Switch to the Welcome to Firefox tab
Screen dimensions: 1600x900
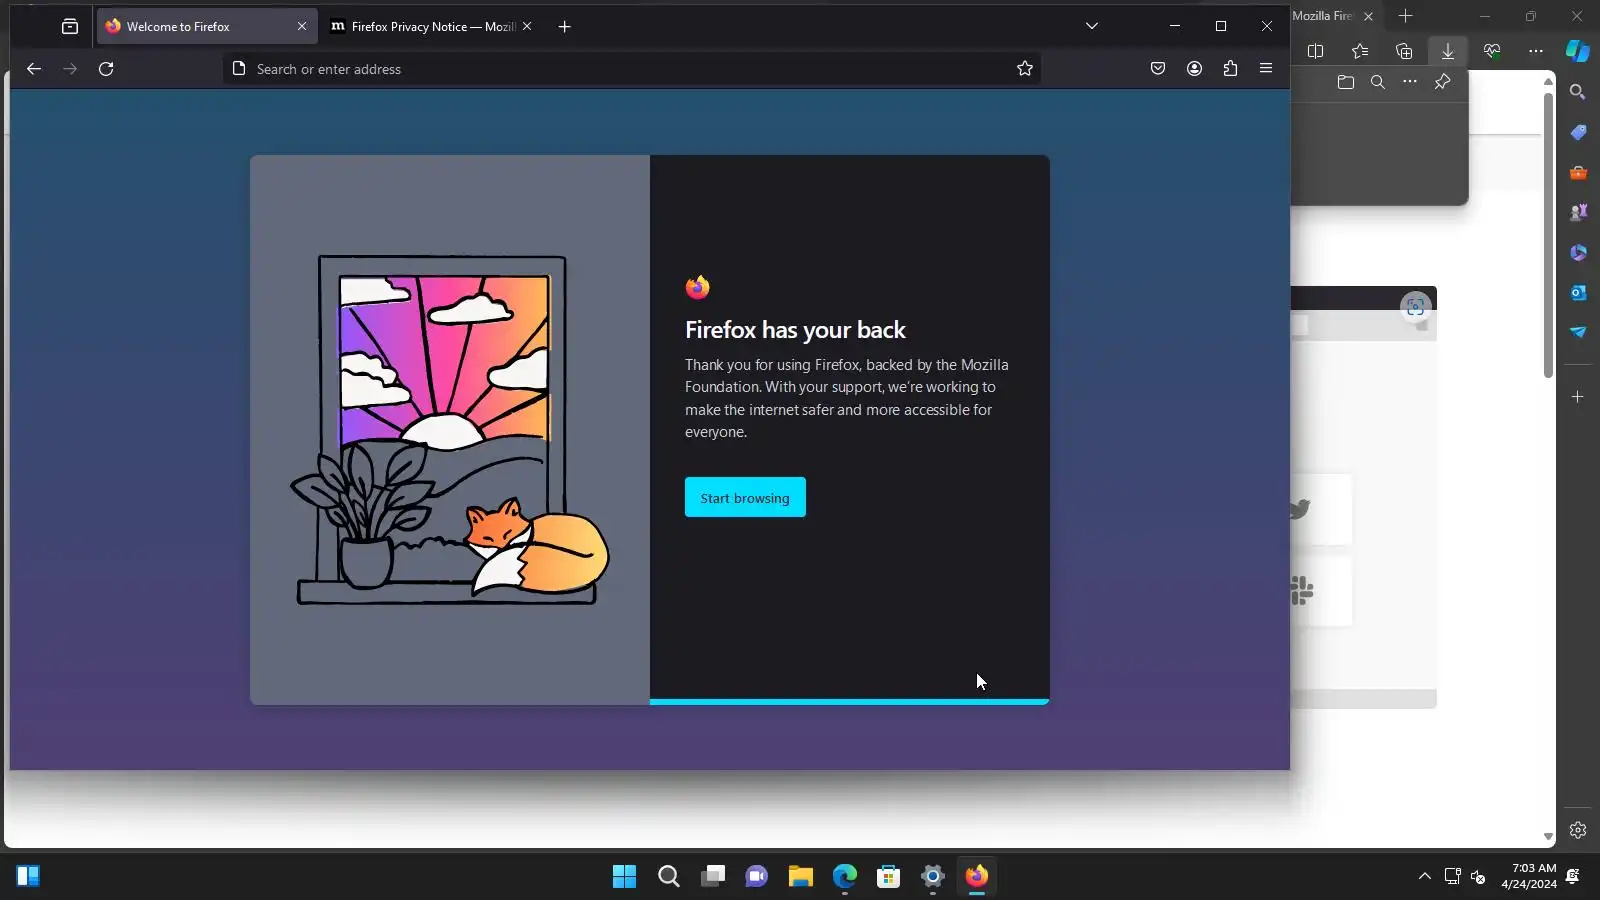tap(207, 27)
